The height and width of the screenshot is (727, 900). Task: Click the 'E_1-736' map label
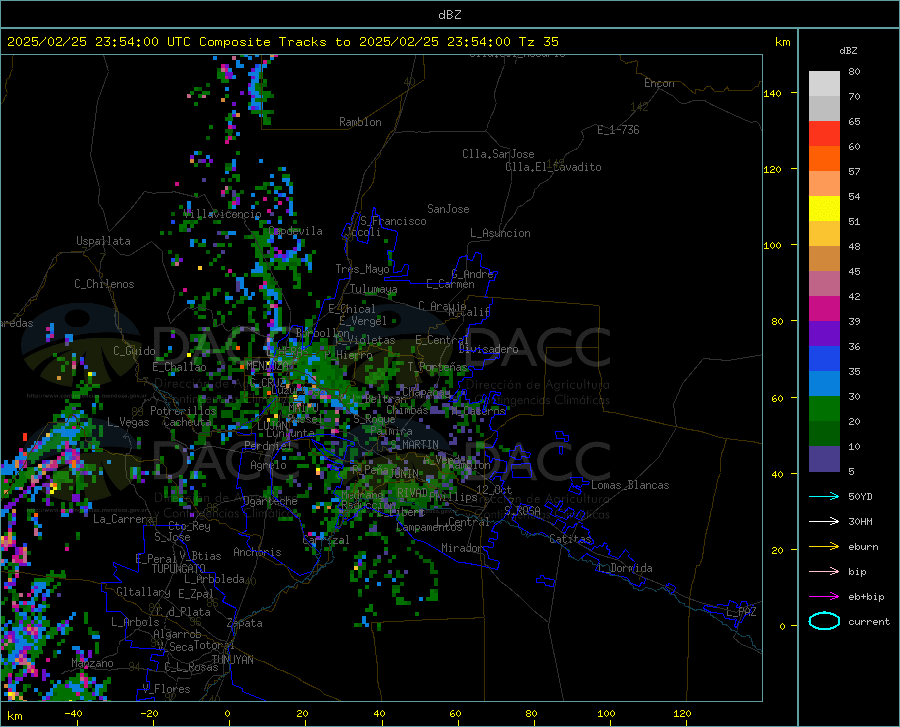618,130
